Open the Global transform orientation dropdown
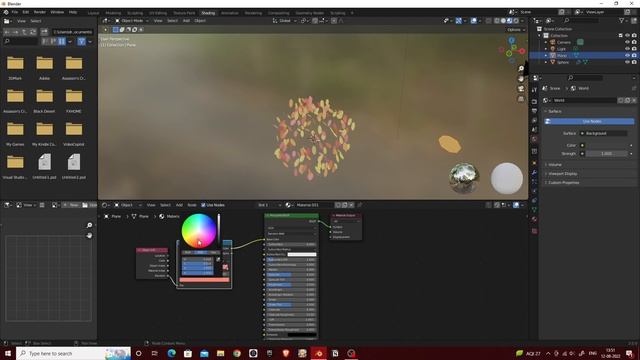 [284, 21]
